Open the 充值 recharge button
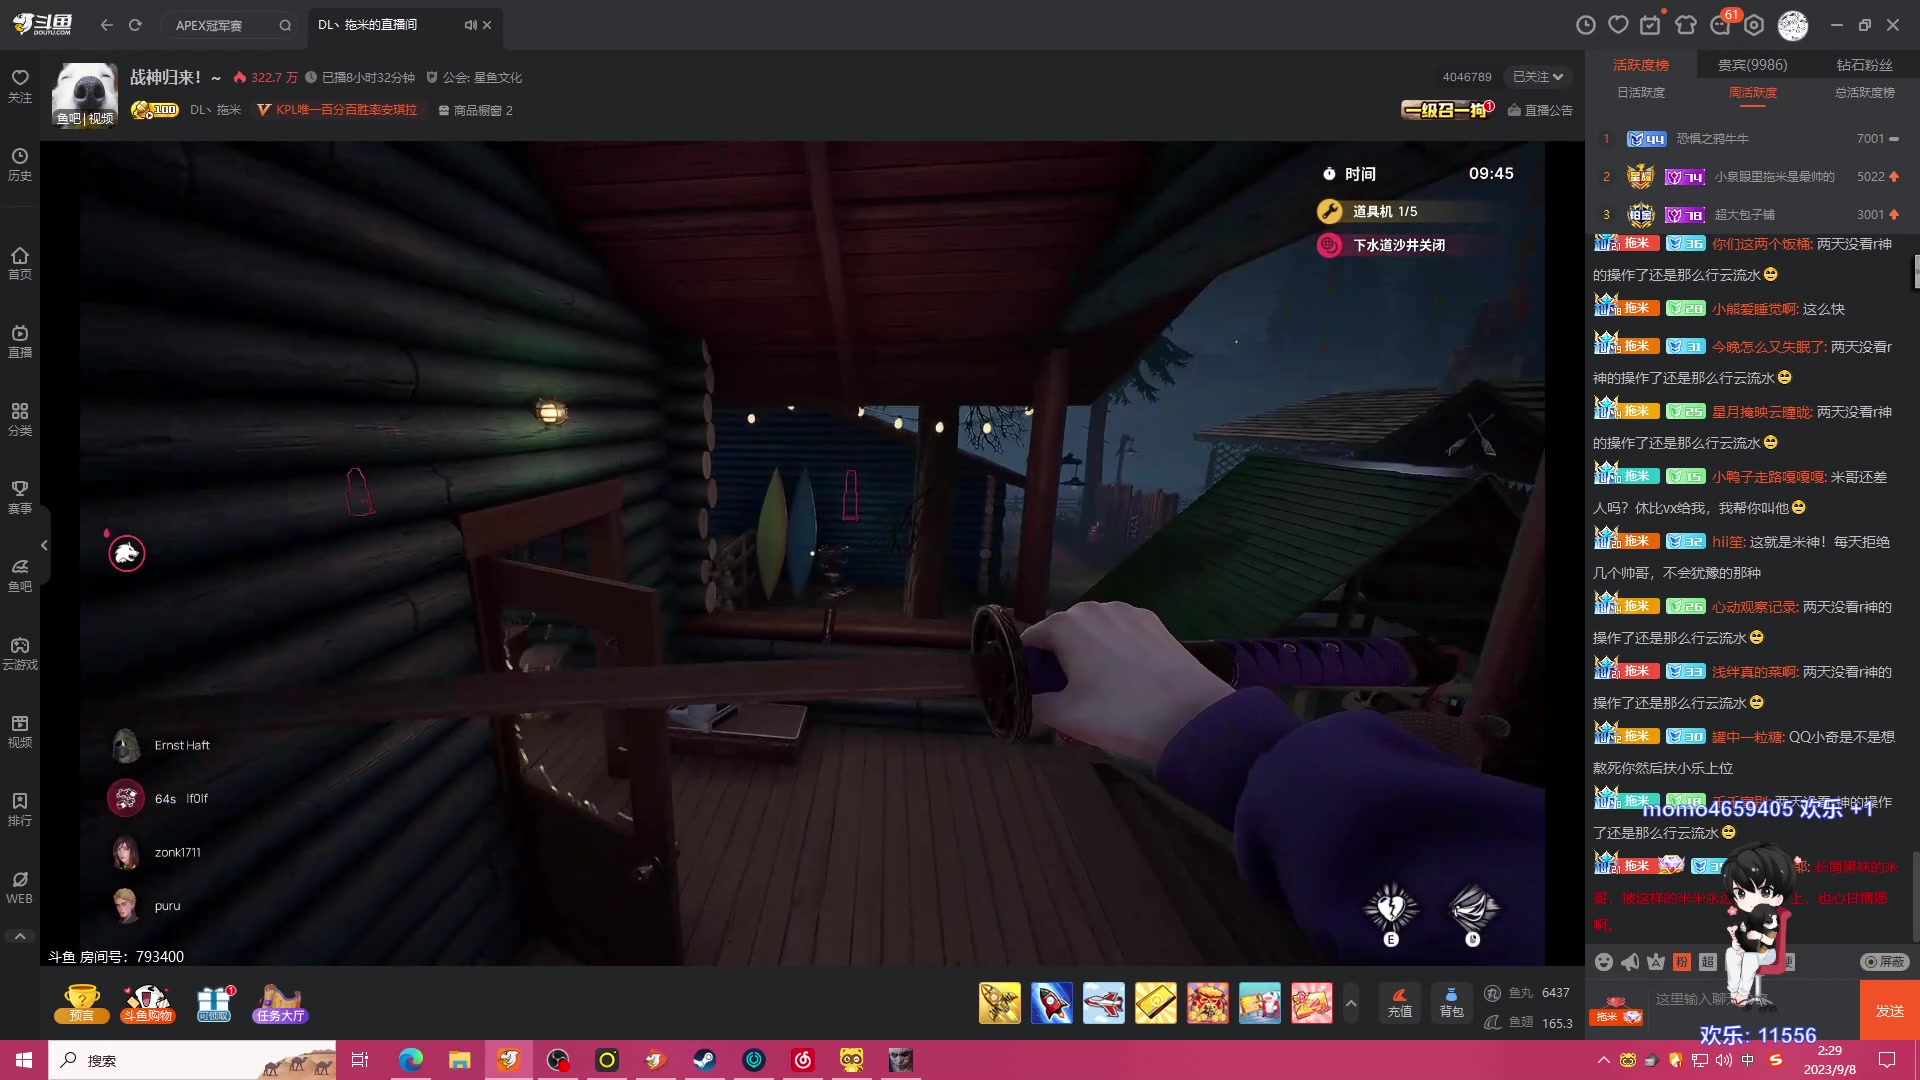1920x1080 pixels. coord(1400,1003)
